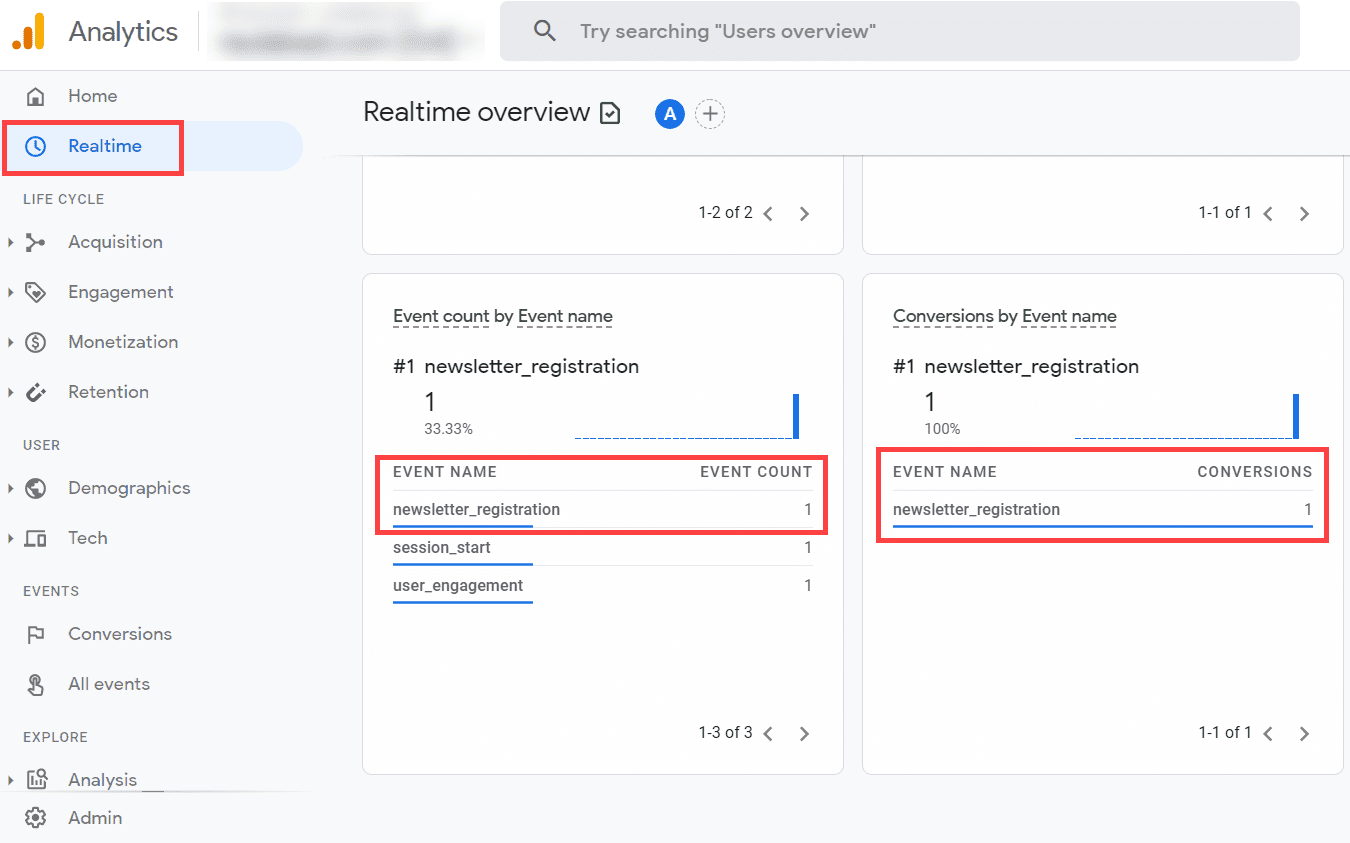Previous page arrow in 1-3 of 3 card

tap(768, 733)
